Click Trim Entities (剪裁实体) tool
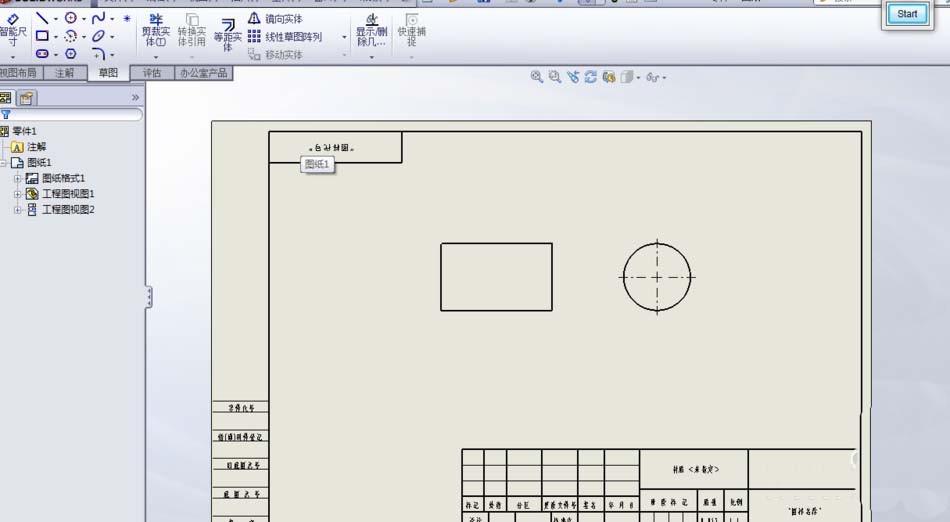 pos(156,31)
